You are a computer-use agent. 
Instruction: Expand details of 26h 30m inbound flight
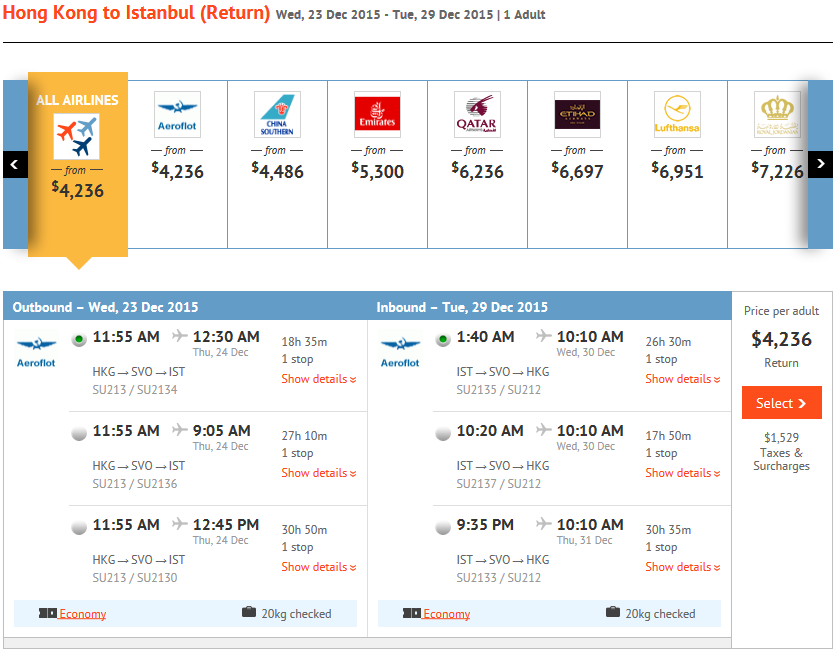pos(682,379)
